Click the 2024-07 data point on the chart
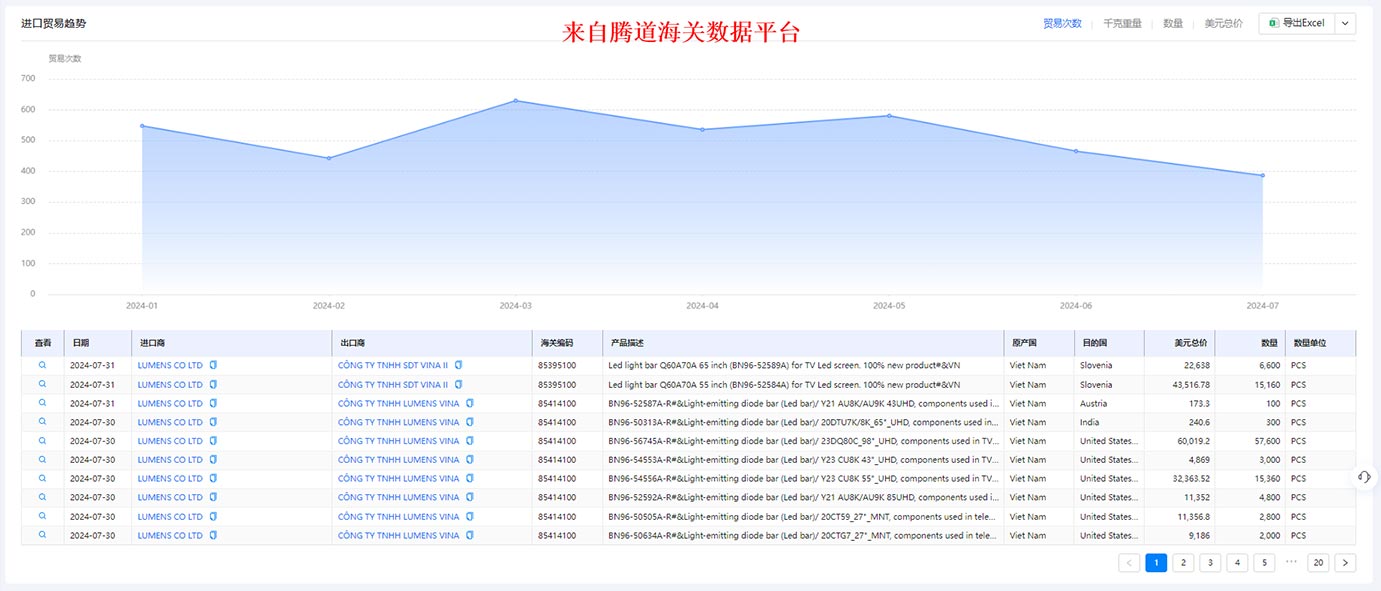 pos(1262,175)
